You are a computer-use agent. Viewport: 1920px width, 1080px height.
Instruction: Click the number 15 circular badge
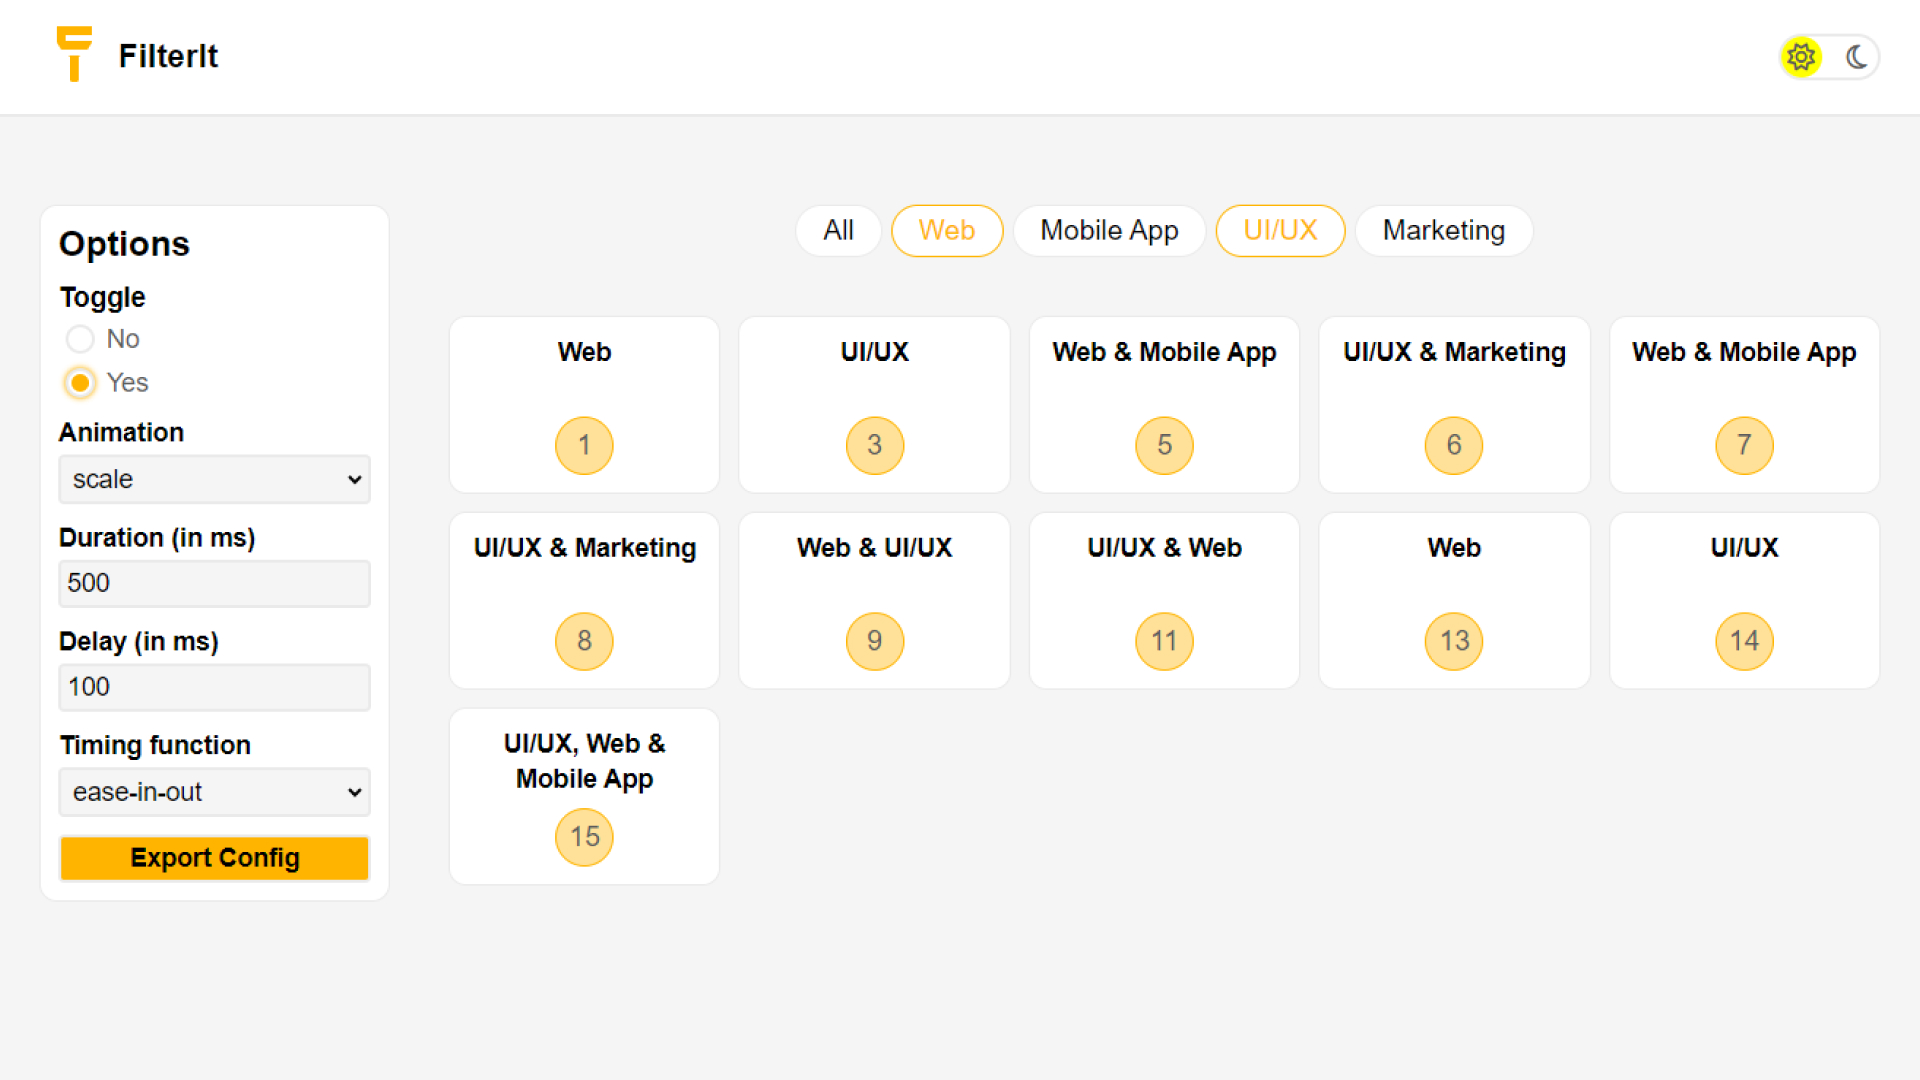coord(584,836)
